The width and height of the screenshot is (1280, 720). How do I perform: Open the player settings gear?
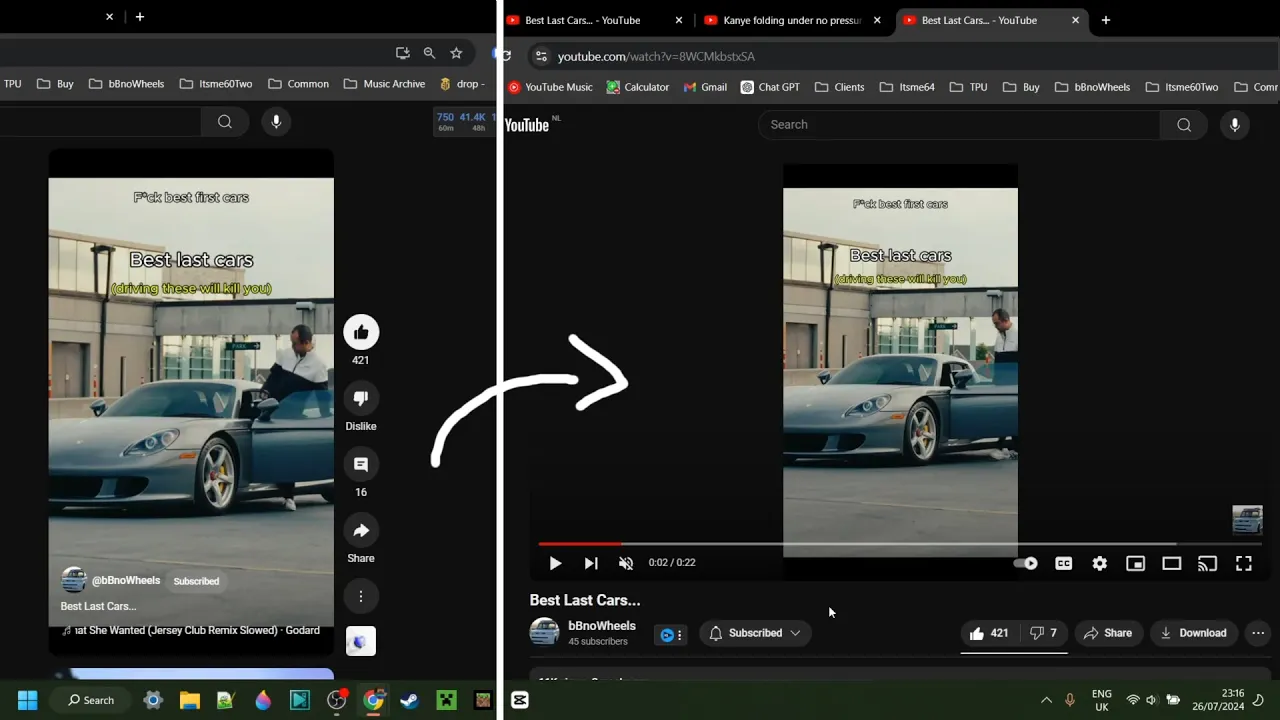[1100, 563]
